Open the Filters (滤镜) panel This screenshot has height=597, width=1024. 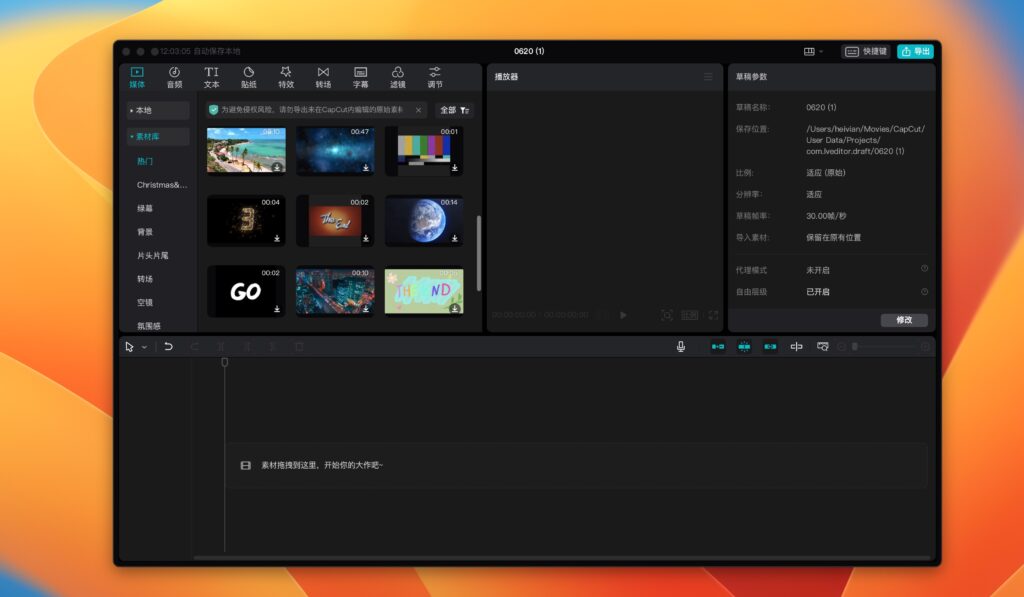click(x=397, y=76)
